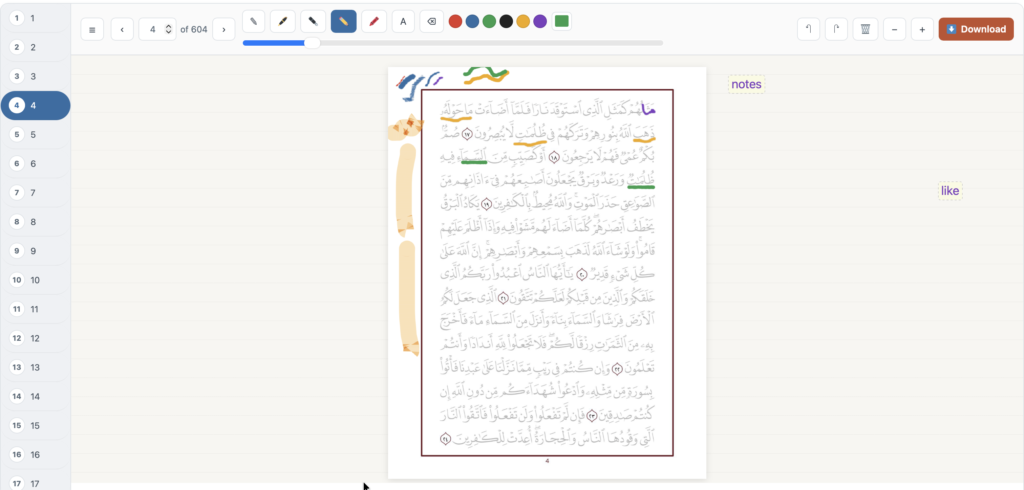Click the page number stepper arrows
1024x490 pixels.
click(x=169, y=29)
